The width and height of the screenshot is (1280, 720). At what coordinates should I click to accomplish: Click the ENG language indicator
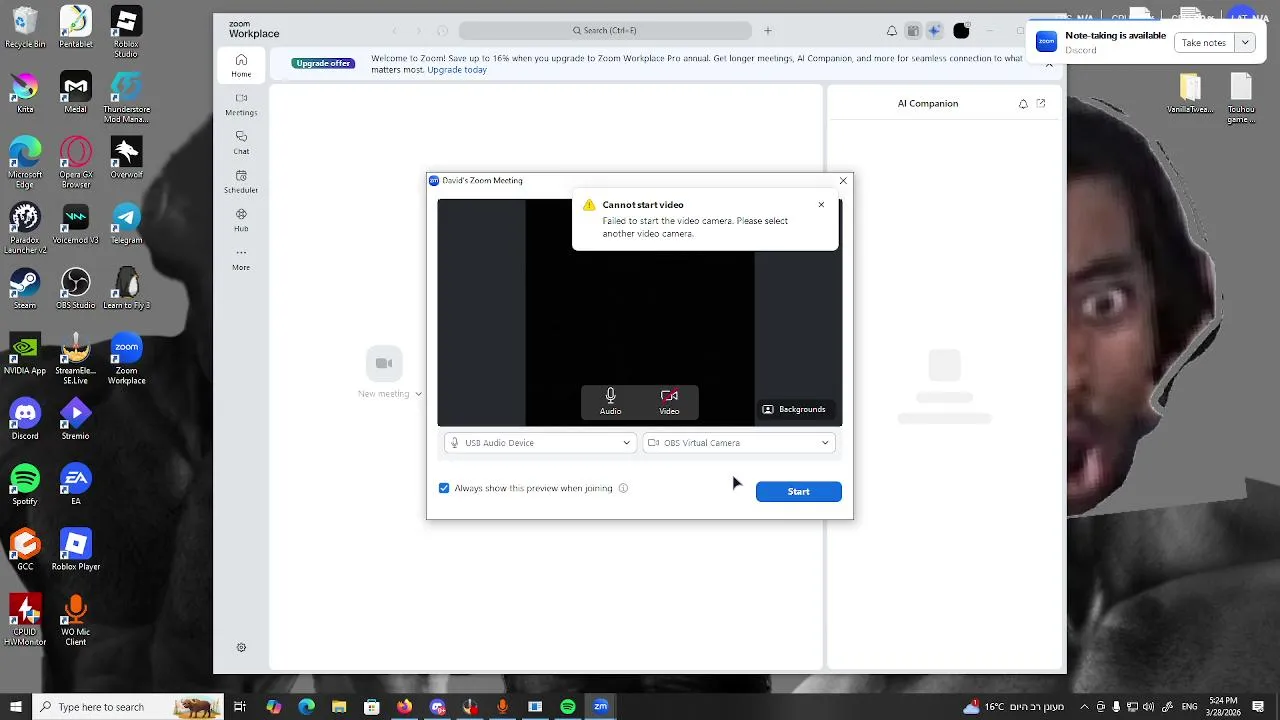coord(1189,707)
